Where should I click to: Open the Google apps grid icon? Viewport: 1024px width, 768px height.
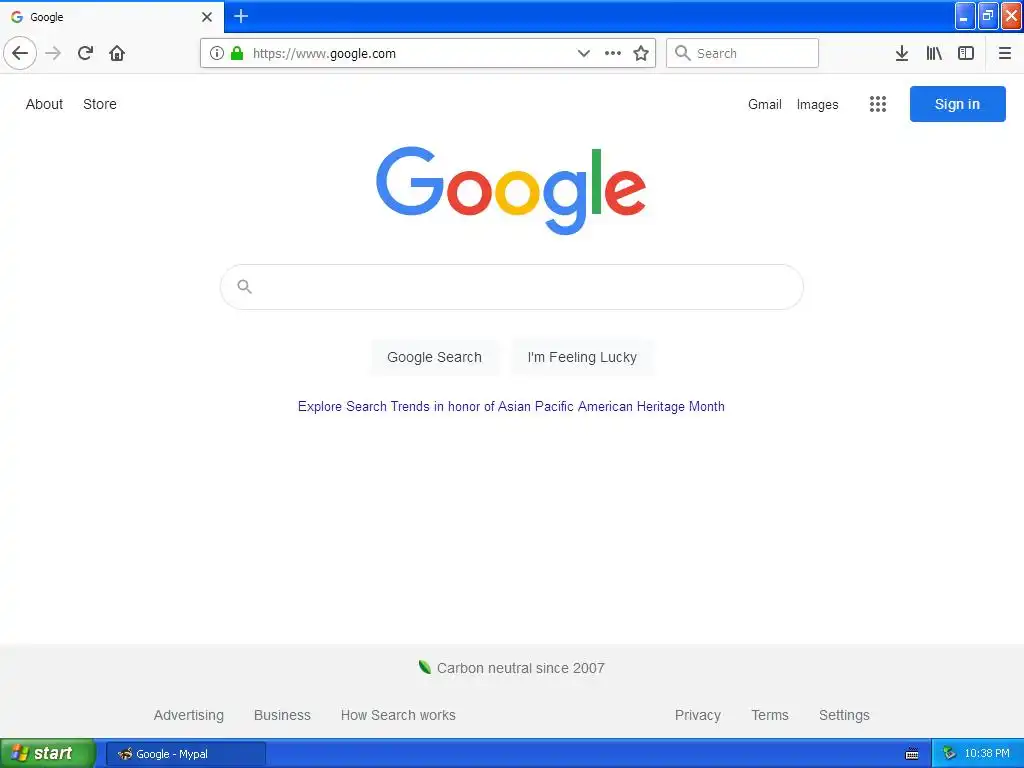pos(878,104)
